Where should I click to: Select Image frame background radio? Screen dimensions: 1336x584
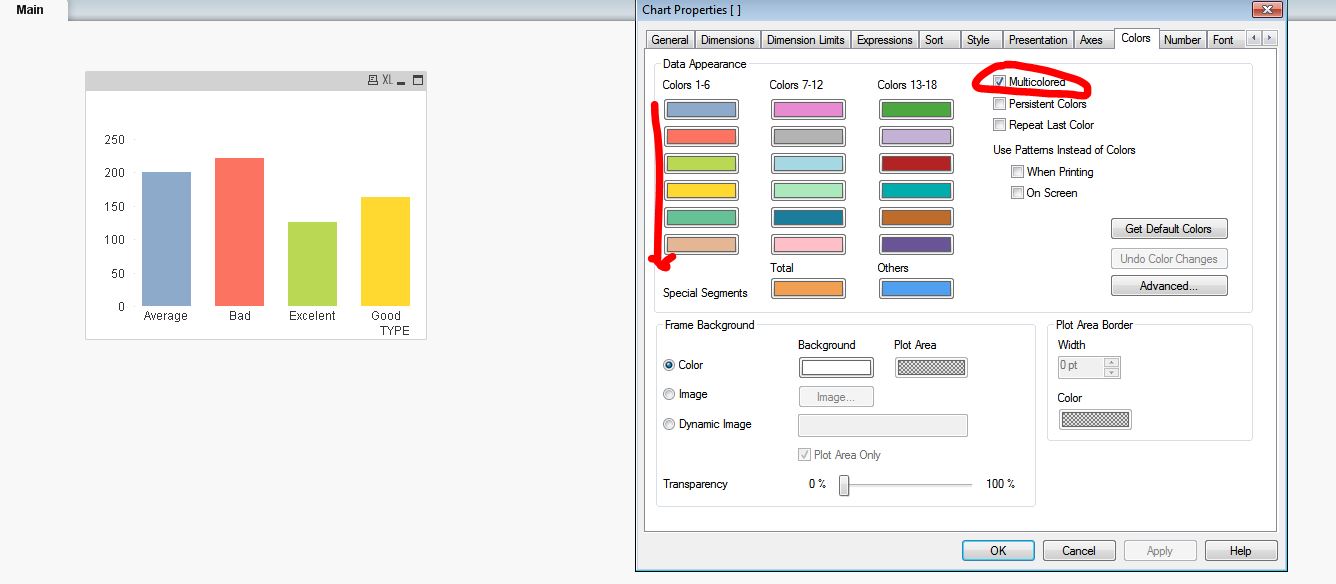coord(669,394)
